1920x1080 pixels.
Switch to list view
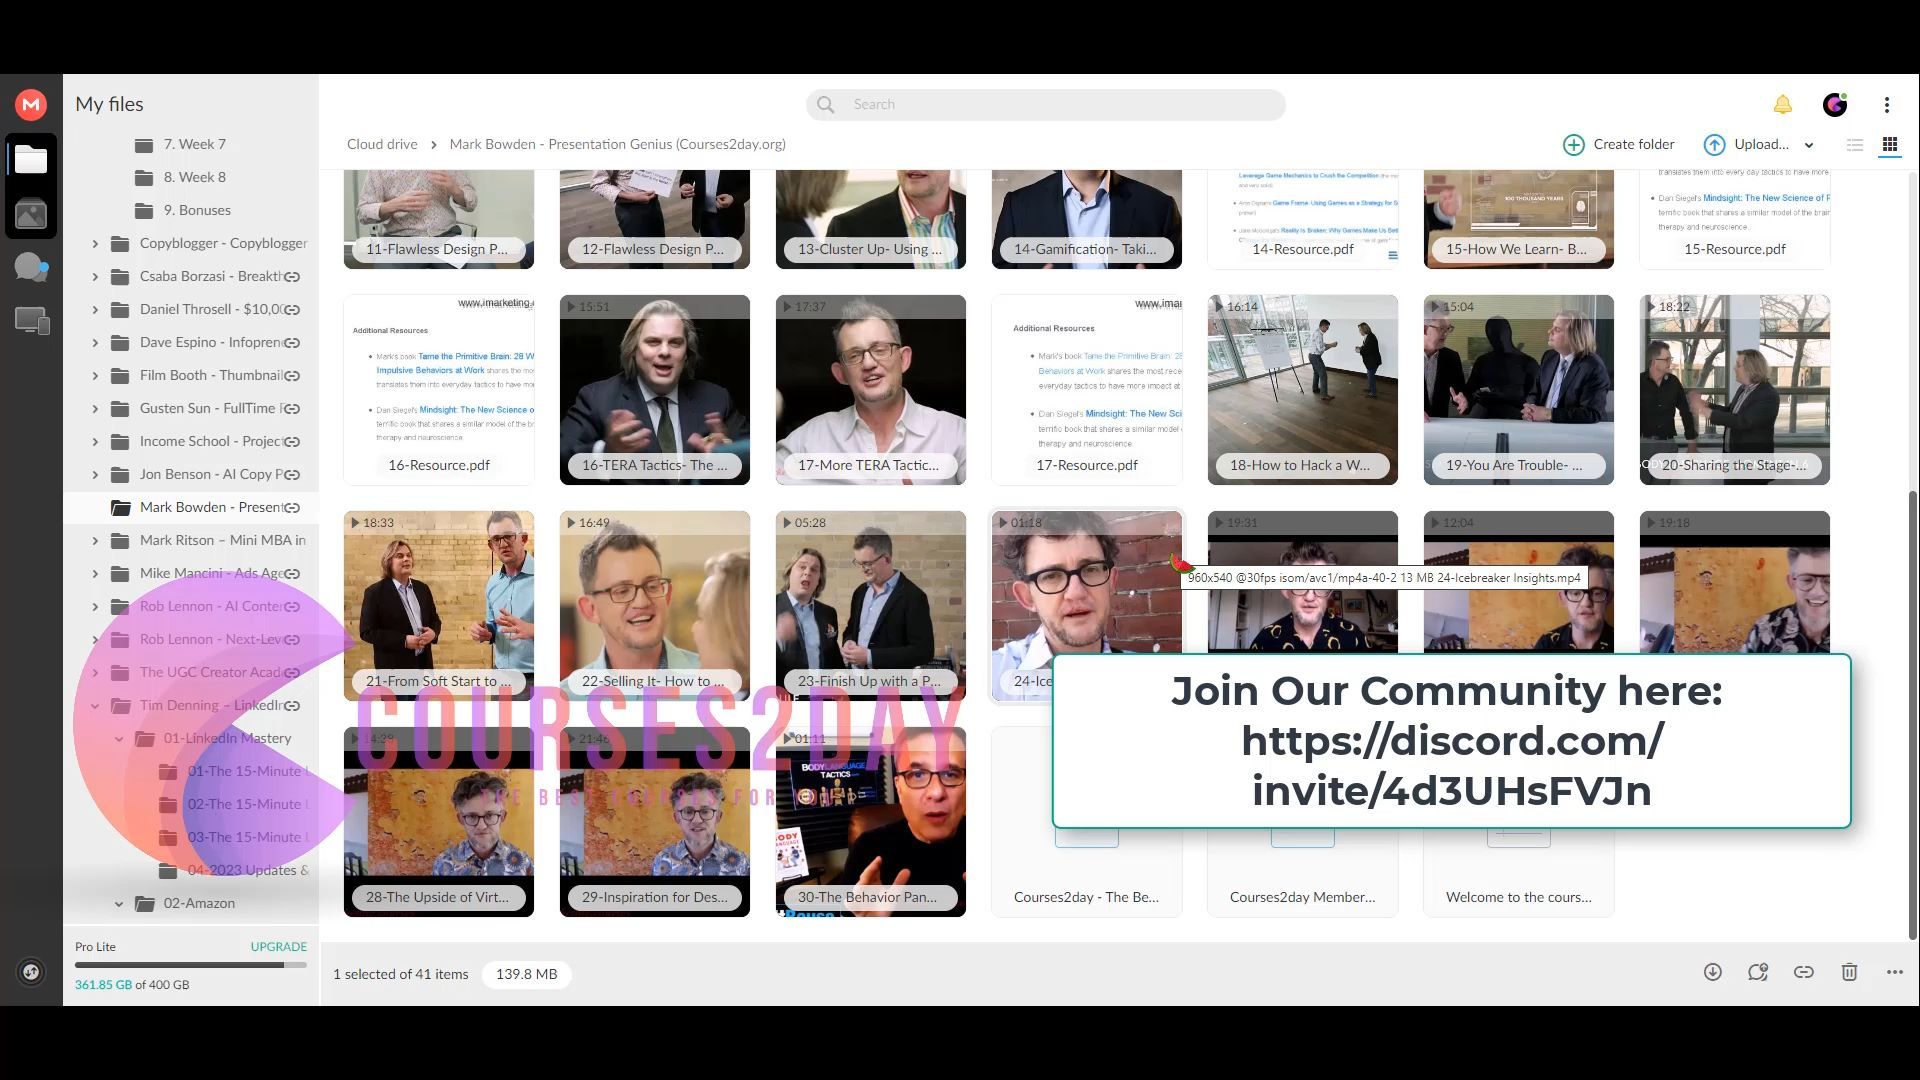click(1855, 145)
